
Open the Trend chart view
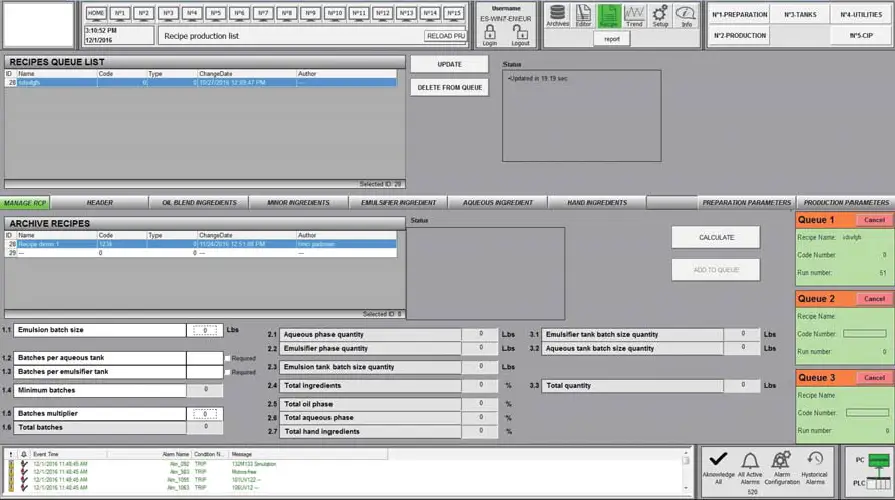point(634,15)
